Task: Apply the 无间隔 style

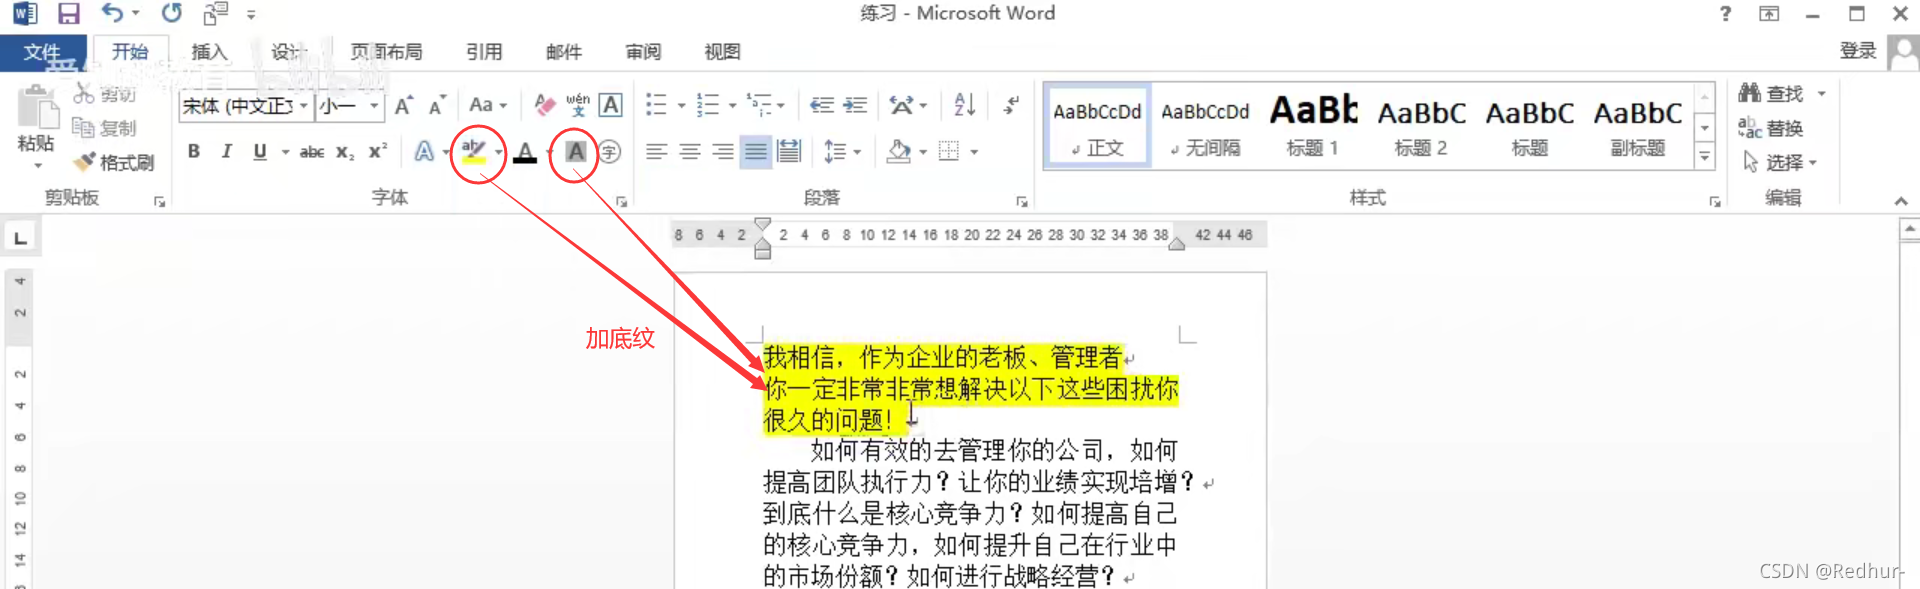Action: (1205, 125)
